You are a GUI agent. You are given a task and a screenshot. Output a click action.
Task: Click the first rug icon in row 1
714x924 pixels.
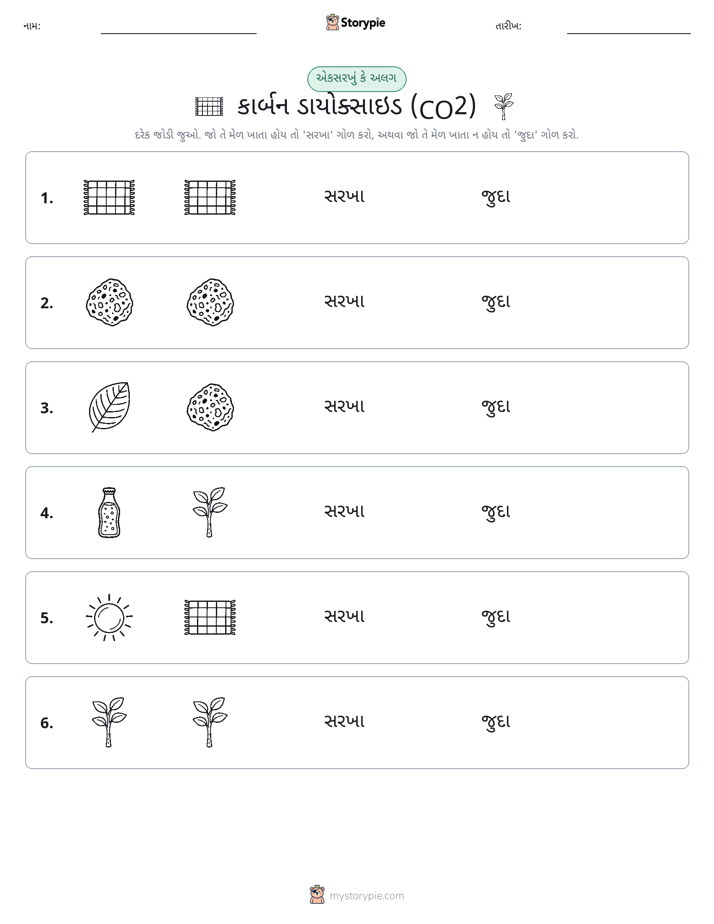109,197
